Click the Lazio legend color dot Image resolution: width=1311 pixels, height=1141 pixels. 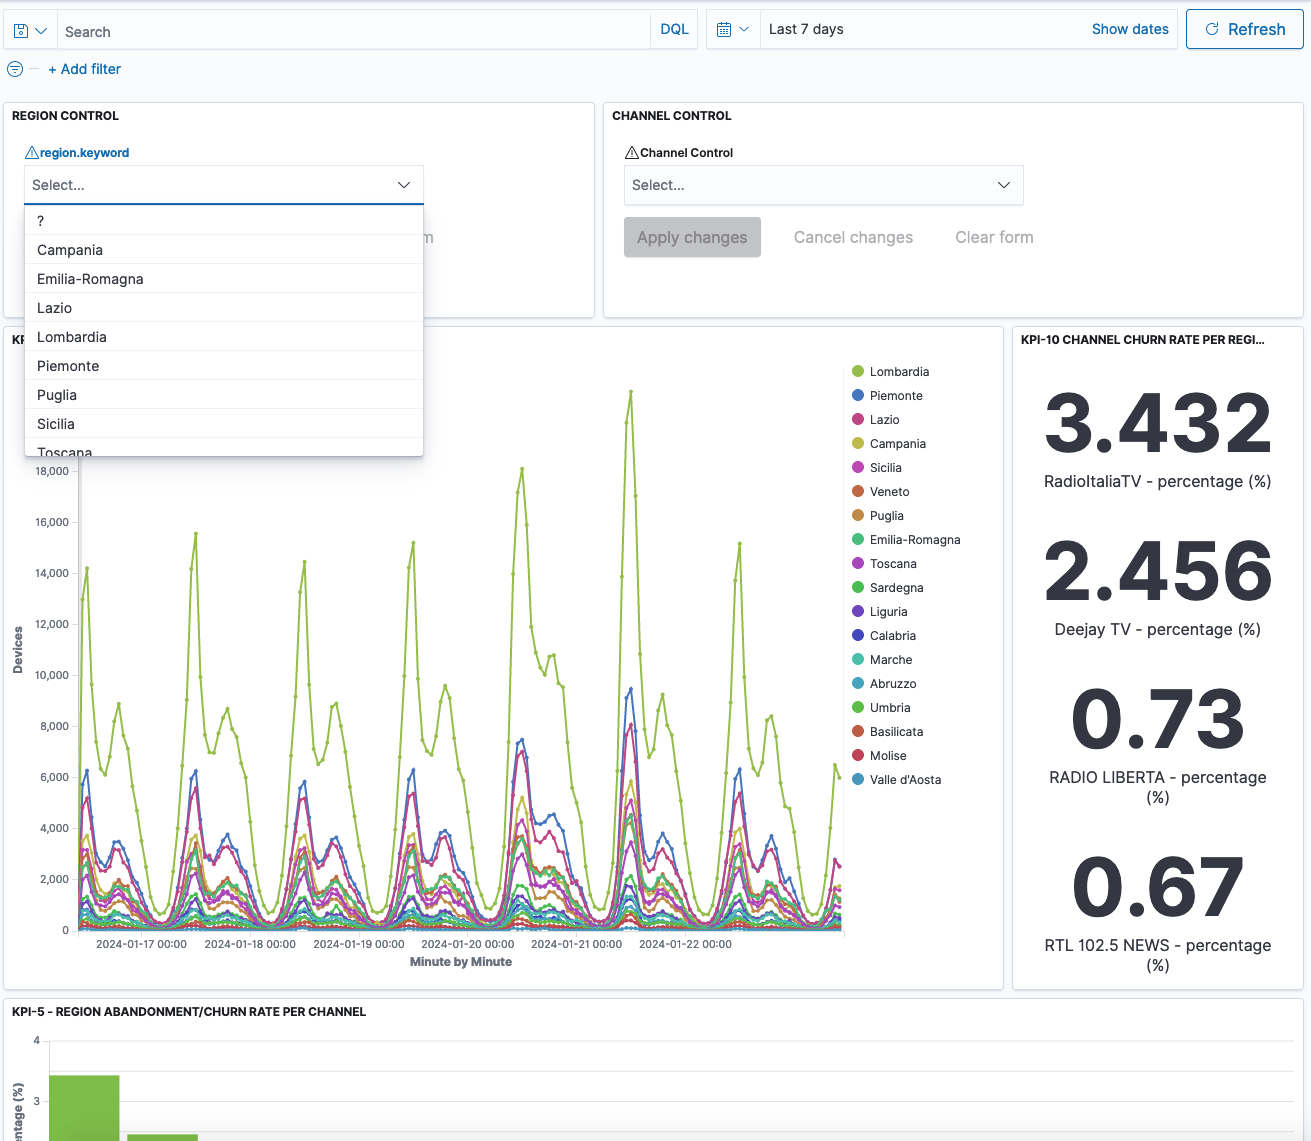tap(858, 420)
